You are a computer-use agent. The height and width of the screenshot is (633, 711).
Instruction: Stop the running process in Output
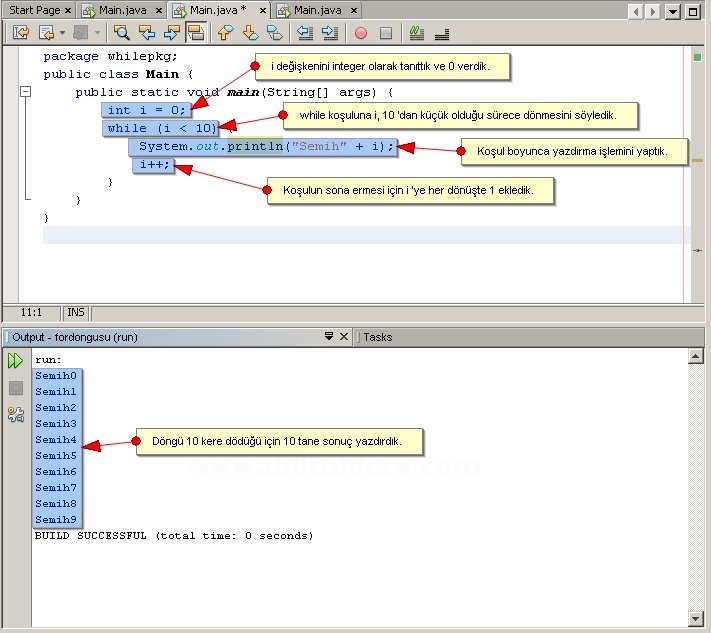coord(15,388)
